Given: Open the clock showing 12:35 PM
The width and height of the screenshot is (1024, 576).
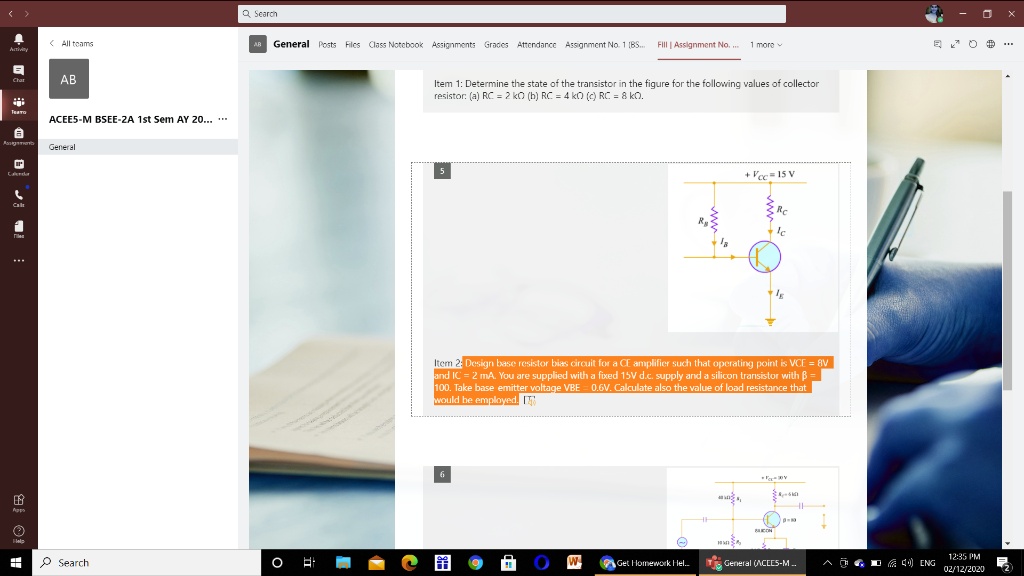Looking at the screenshot, I should pos(964,562).
